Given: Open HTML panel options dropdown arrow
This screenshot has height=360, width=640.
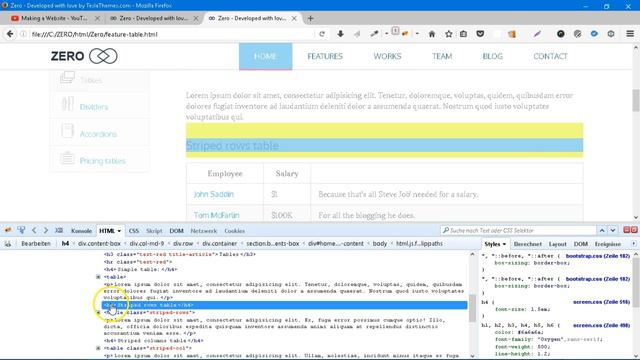Looking at the screenshot, I should click(119, 231).
